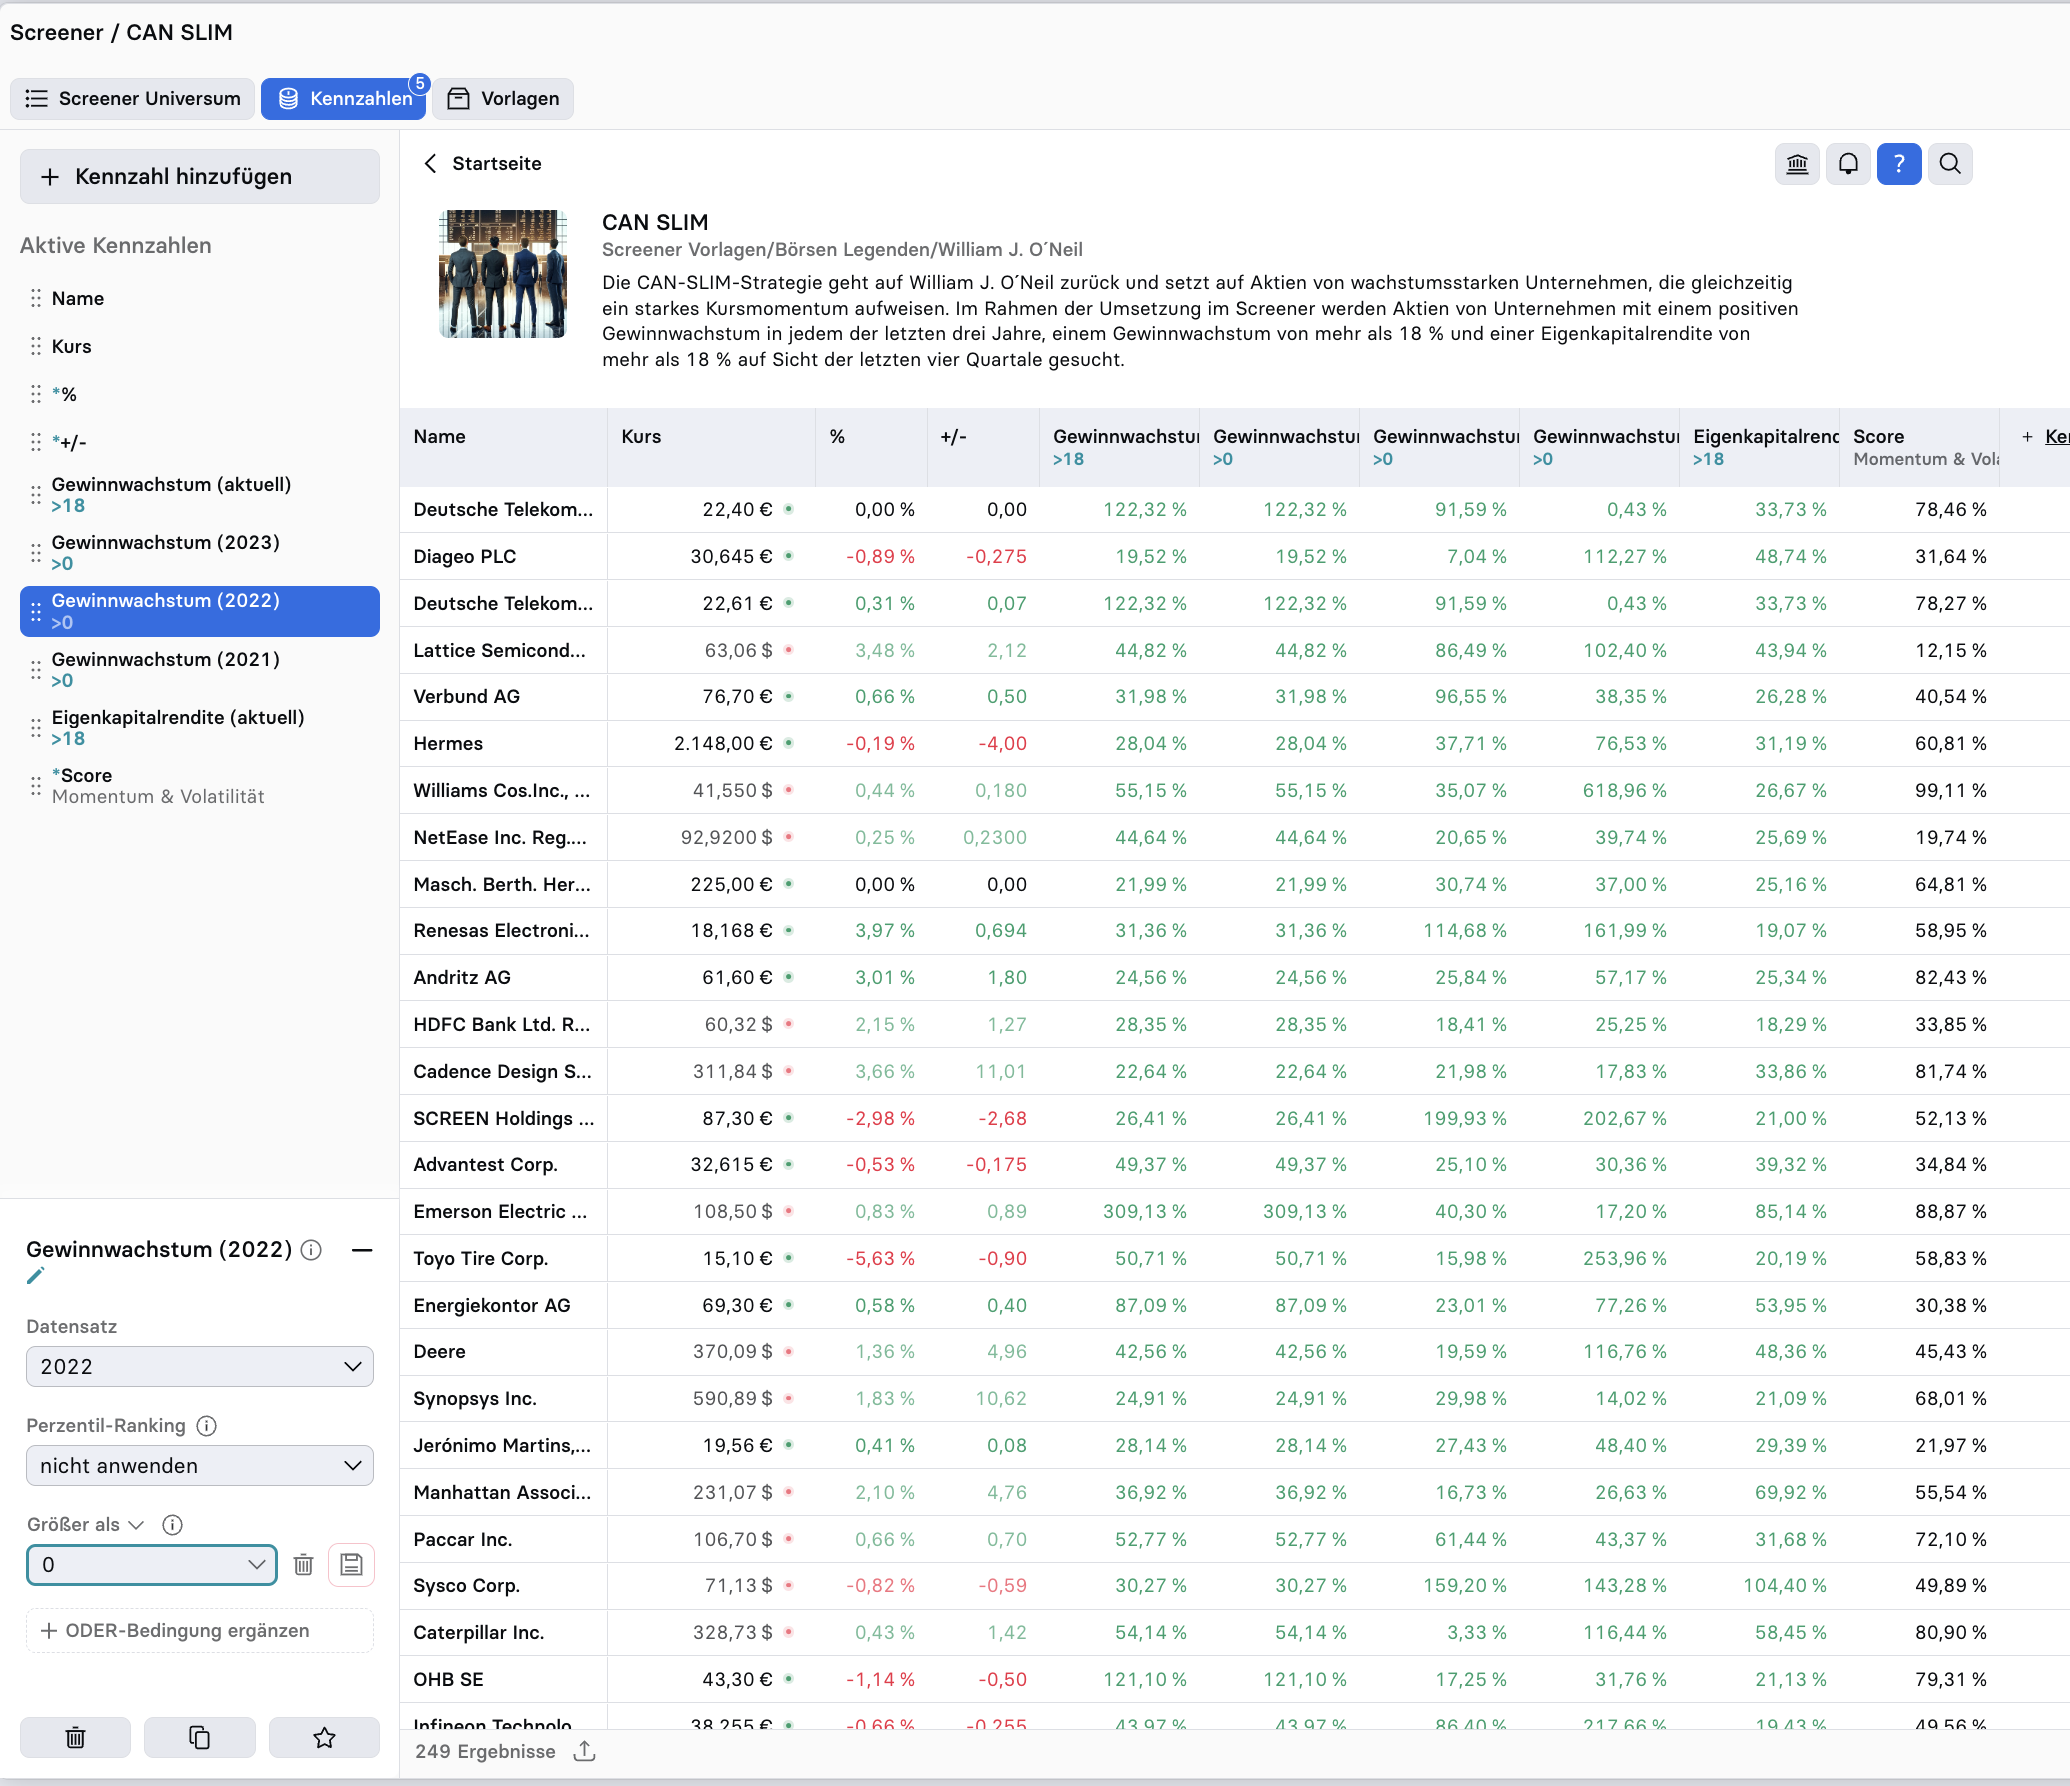Switch to Vorlagen tab

pos(503,99)
